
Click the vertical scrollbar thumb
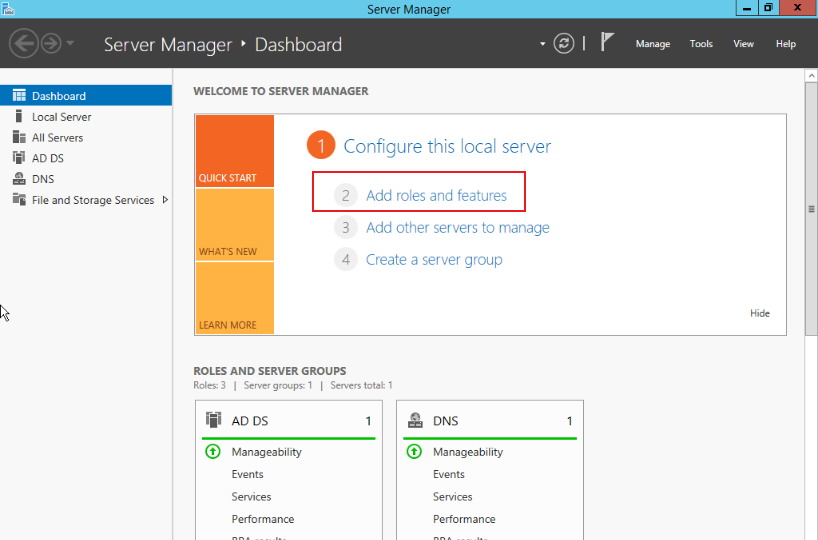[811, 209]
